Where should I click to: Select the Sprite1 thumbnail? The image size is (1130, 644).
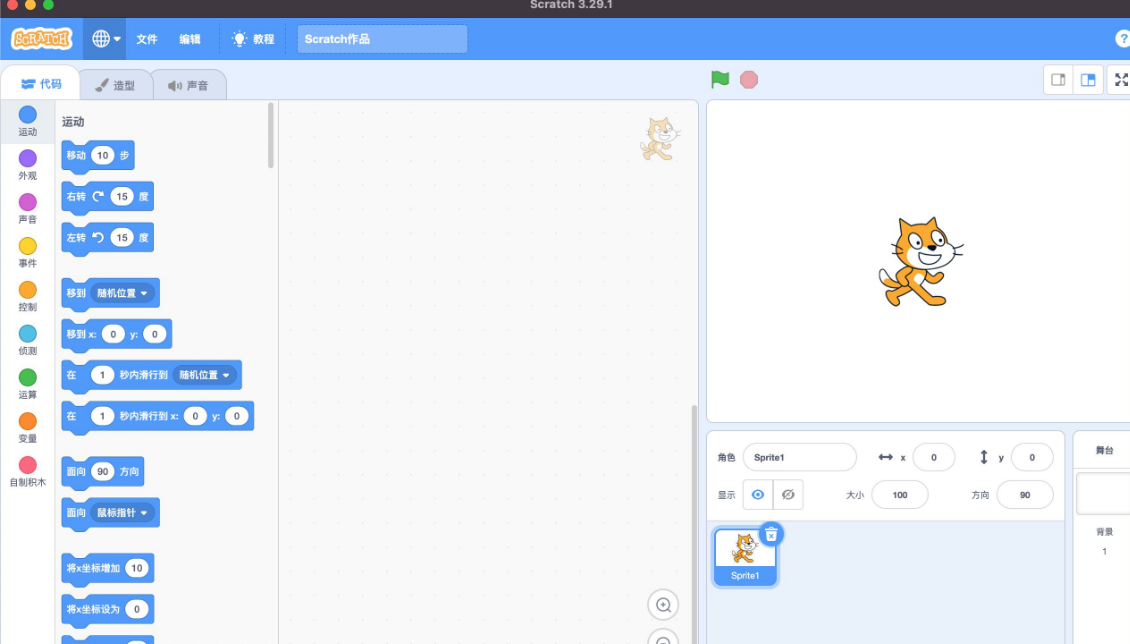click(x=744, y=558)
